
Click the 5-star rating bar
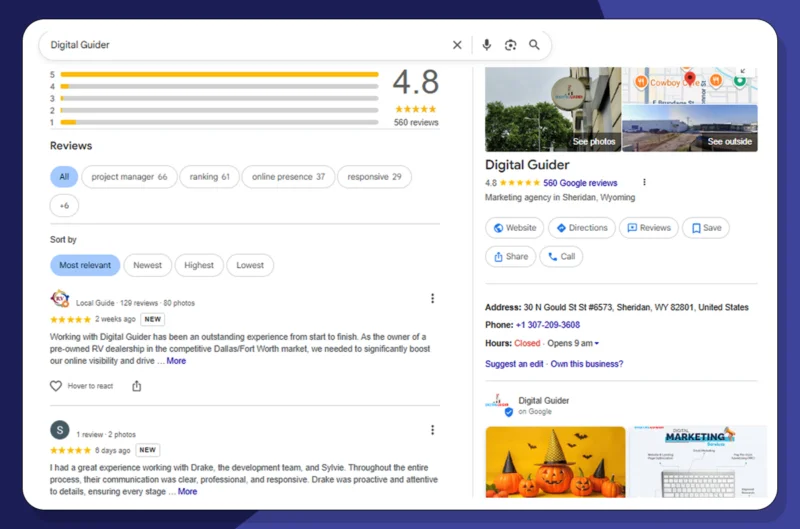pyautogui.click(x=219, y=74)
